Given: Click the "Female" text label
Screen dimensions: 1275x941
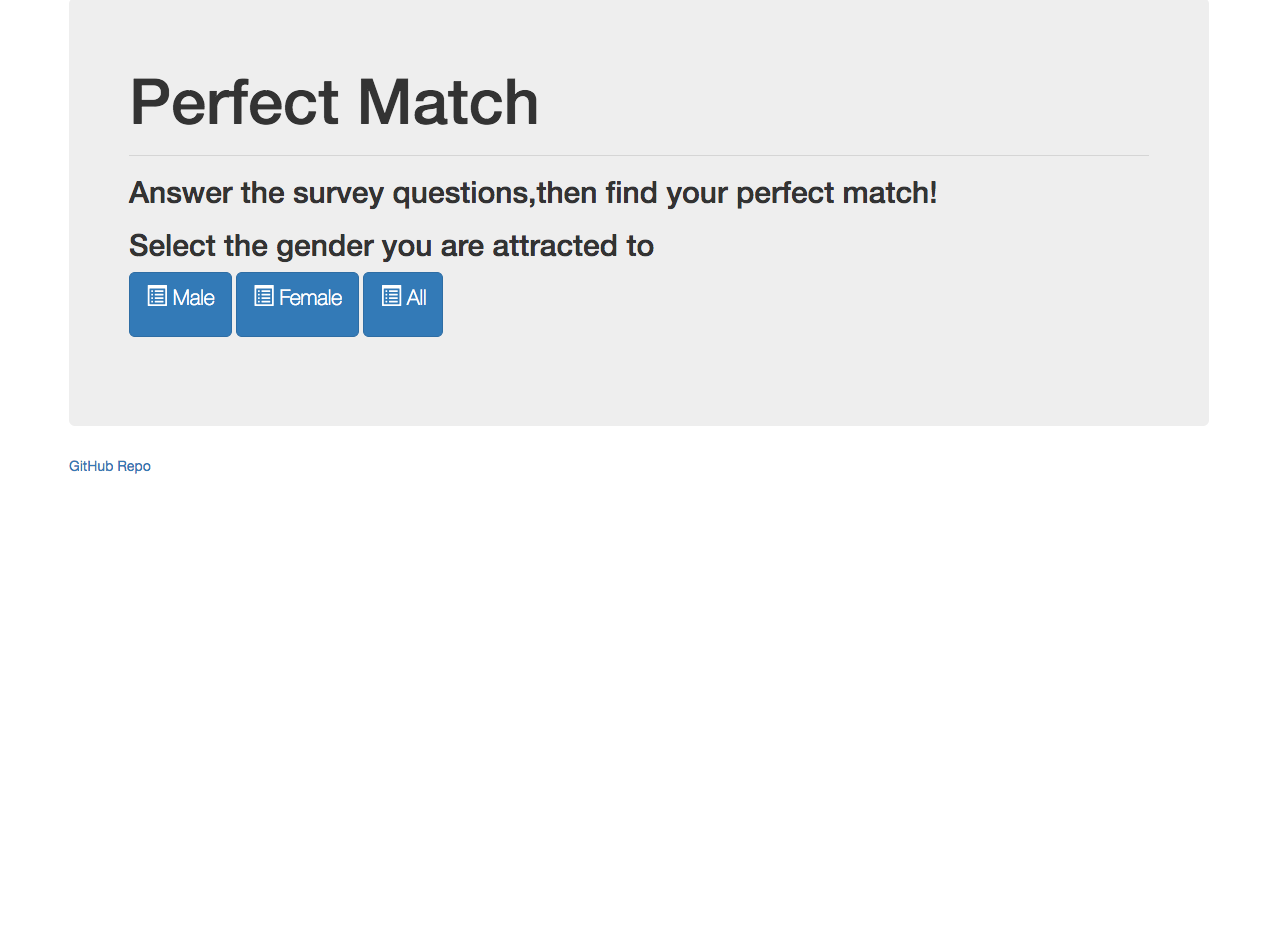Looking at the screenshot, I should pos(310,298).
